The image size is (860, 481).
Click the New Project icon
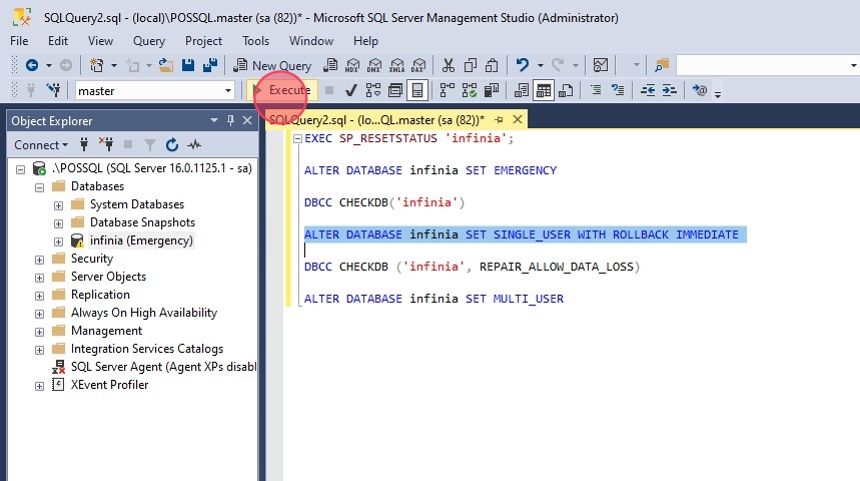click(97, 66)
